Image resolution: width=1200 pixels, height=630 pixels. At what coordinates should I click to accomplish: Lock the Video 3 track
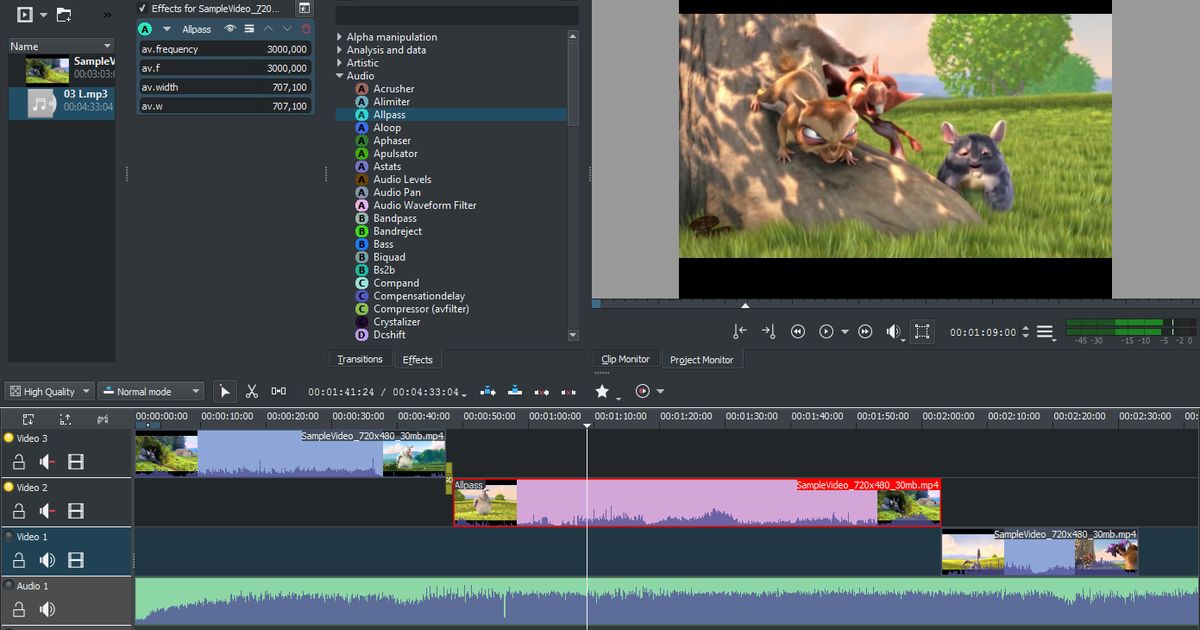pos(19,462)
